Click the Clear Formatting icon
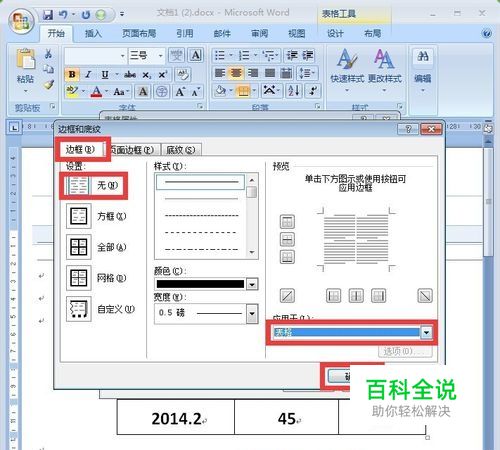500x450 pixels. (183, 74)
